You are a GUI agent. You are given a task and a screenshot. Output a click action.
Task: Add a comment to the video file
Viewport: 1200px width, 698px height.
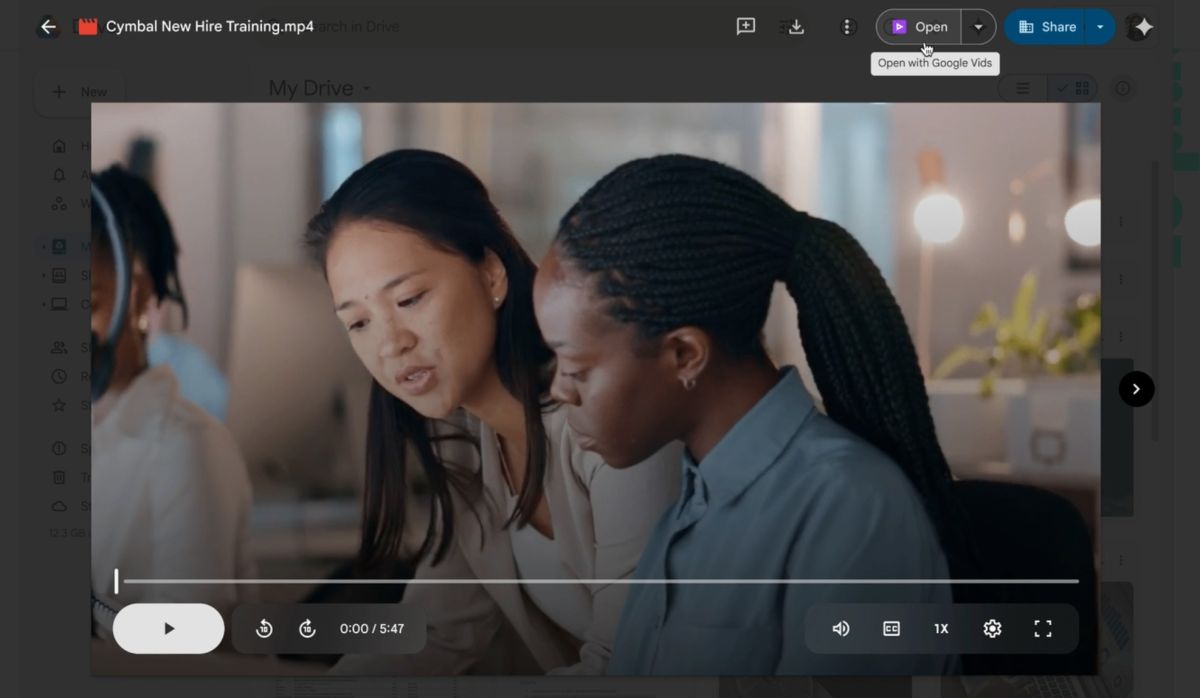tap(745, 26)
